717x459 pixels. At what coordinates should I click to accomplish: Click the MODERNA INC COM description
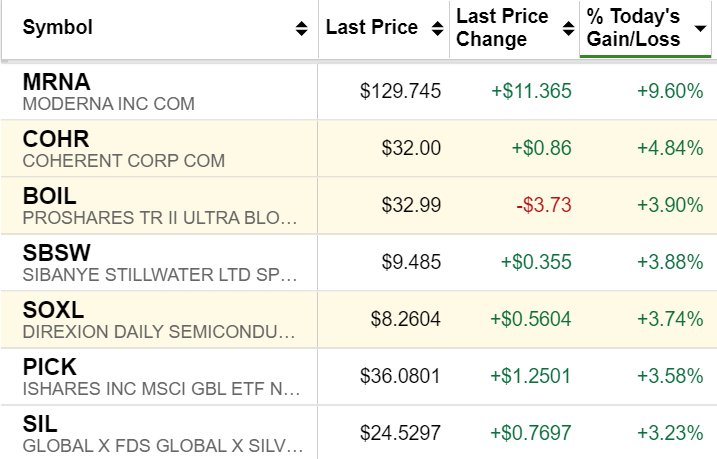click(x=108, y=104)
